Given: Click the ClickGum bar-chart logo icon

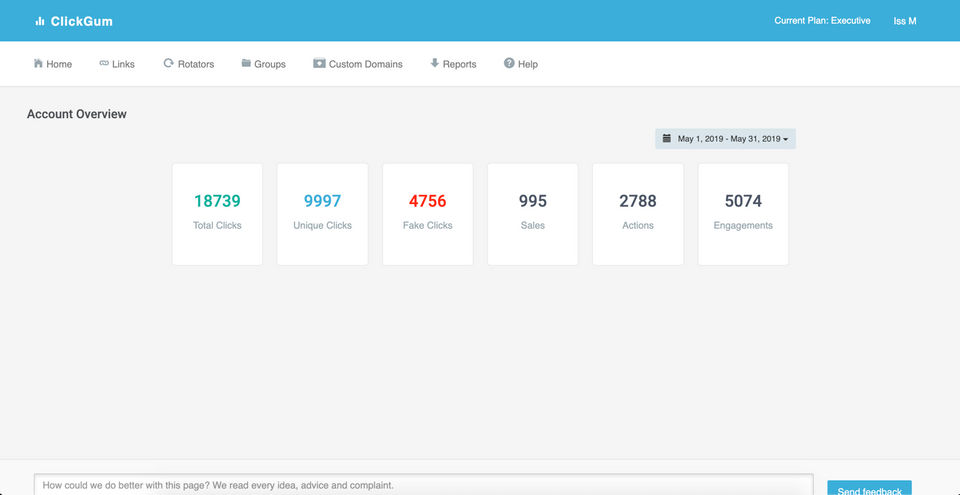Looking at the screenshot, I should click(x=40, y=21).
